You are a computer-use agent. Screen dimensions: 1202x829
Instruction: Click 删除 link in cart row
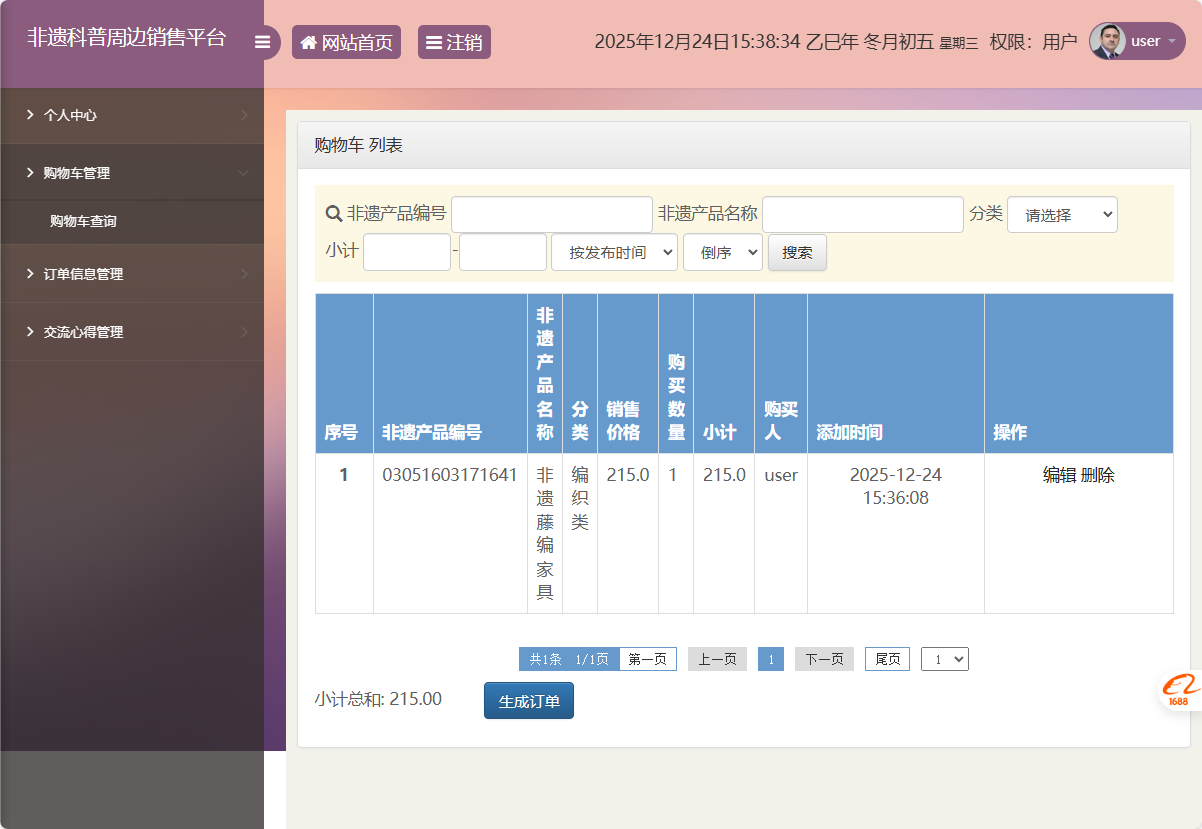pyautogui.click(x=1098, y=475)
